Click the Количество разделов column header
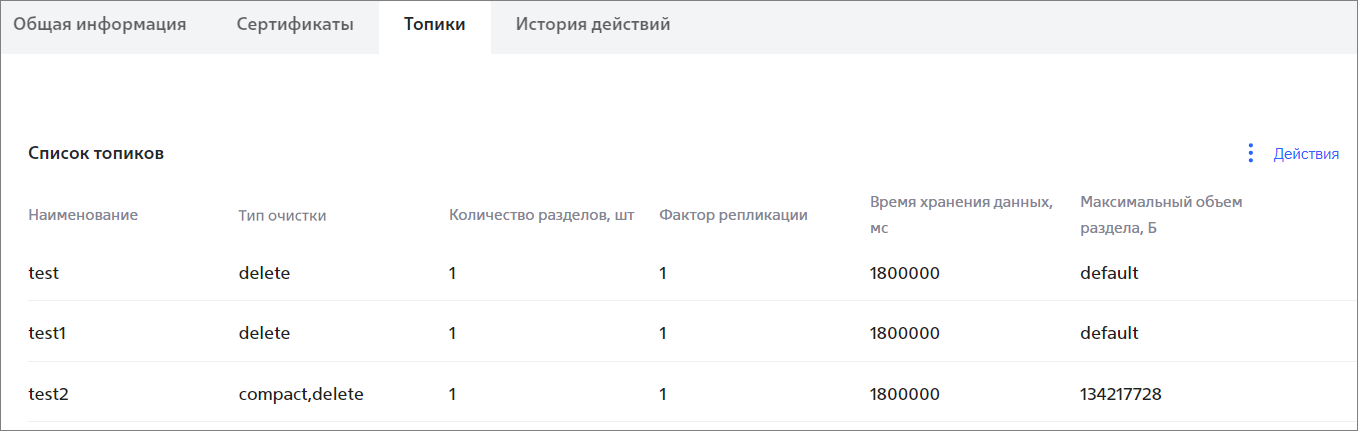The height and width of the screenshot is (431, 1358). [542, 215]
